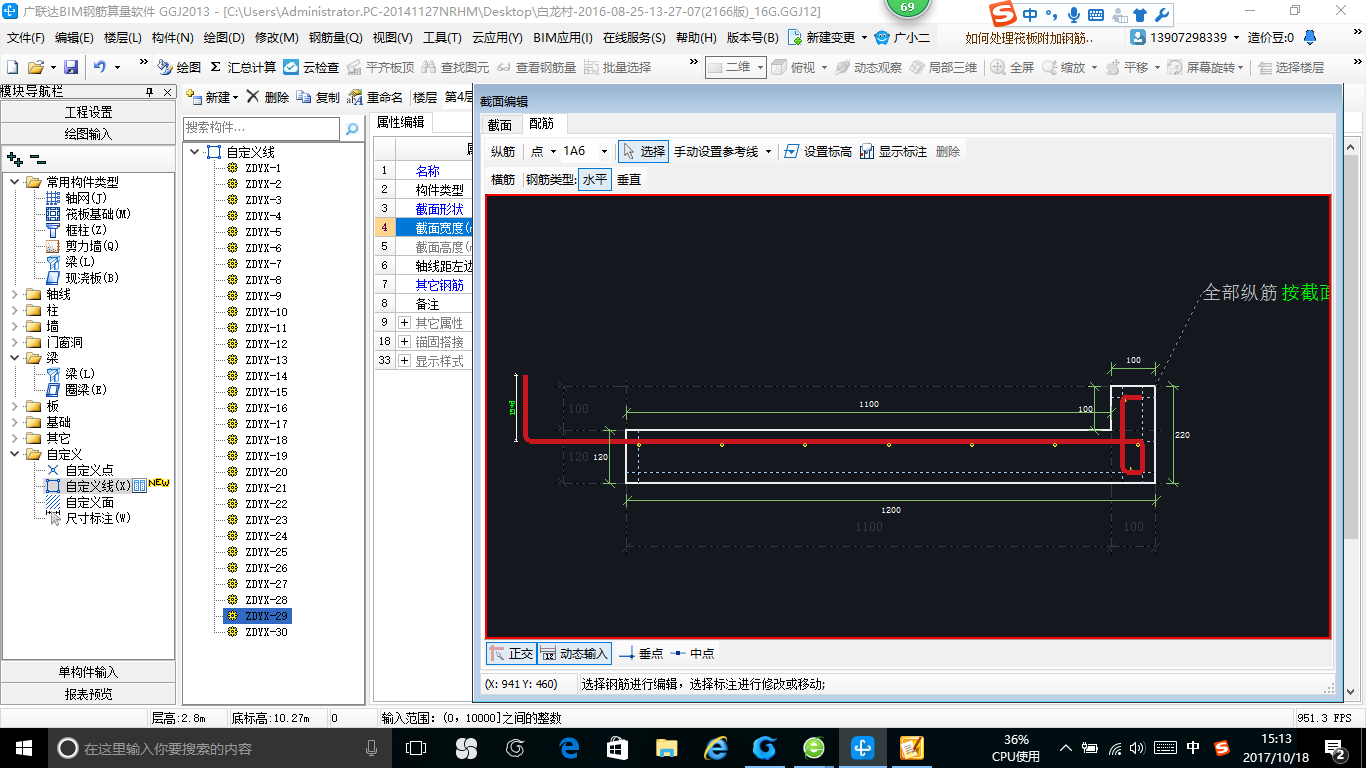
Task: Expand the 轴线 tree node
Action: [15, 294]
